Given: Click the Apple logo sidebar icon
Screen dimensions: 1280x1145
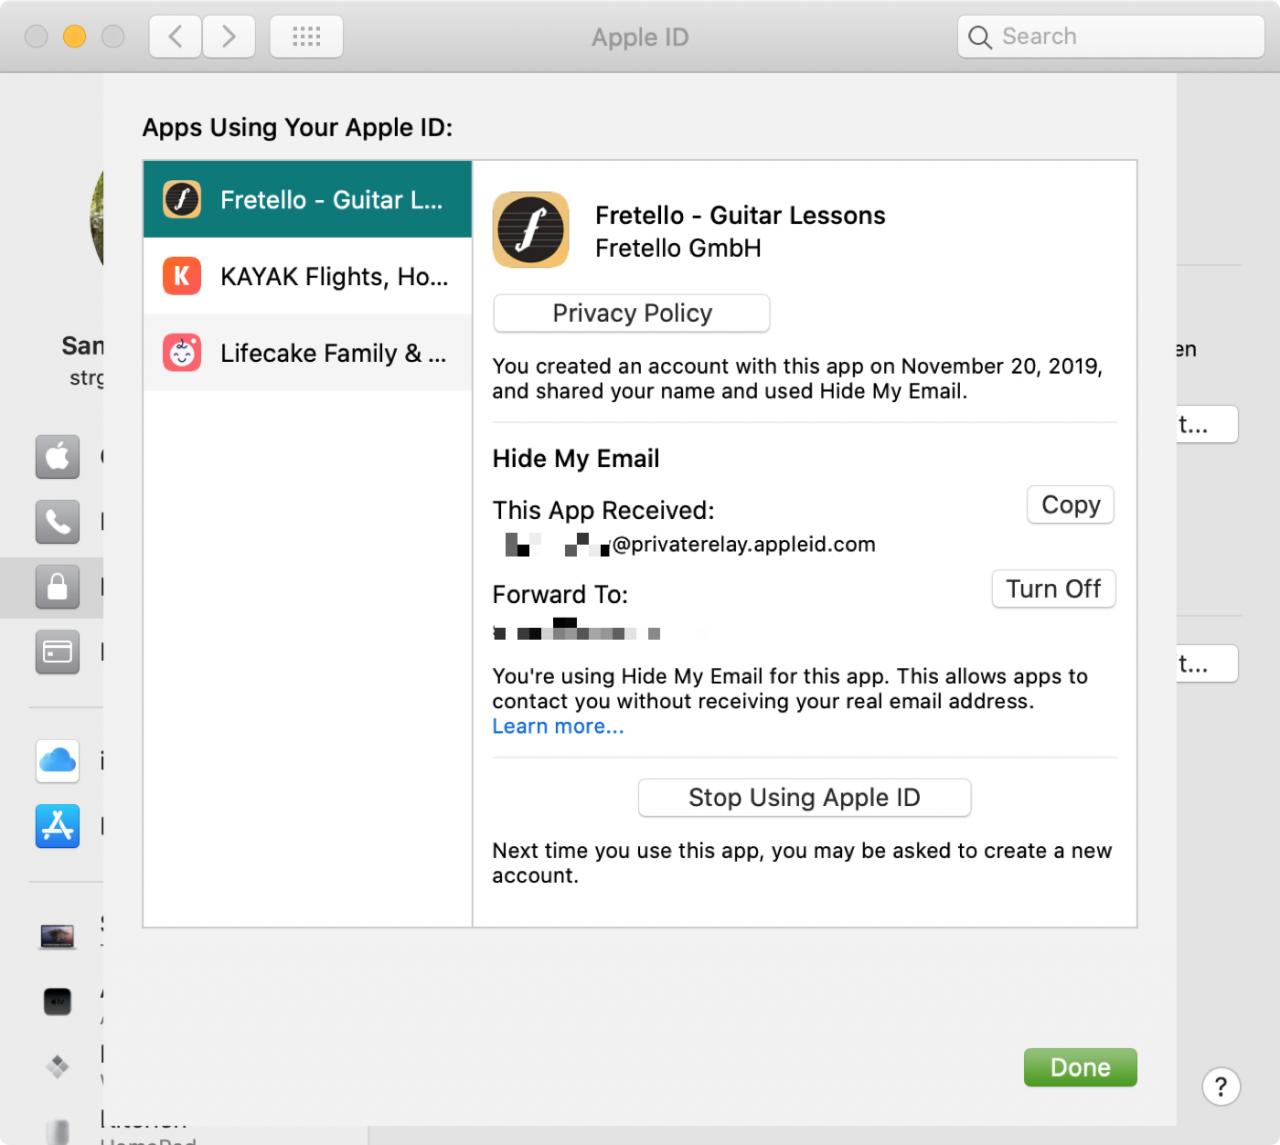Looking at the screenshot, I should pos(58,457).
